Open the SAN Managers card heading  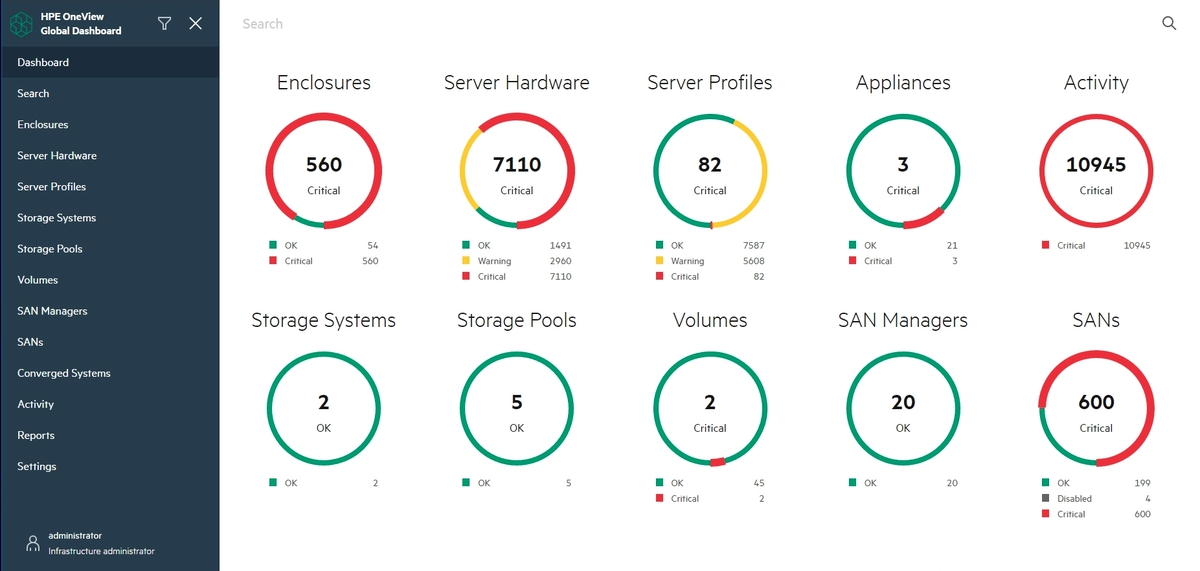click(x=903, y=320)
